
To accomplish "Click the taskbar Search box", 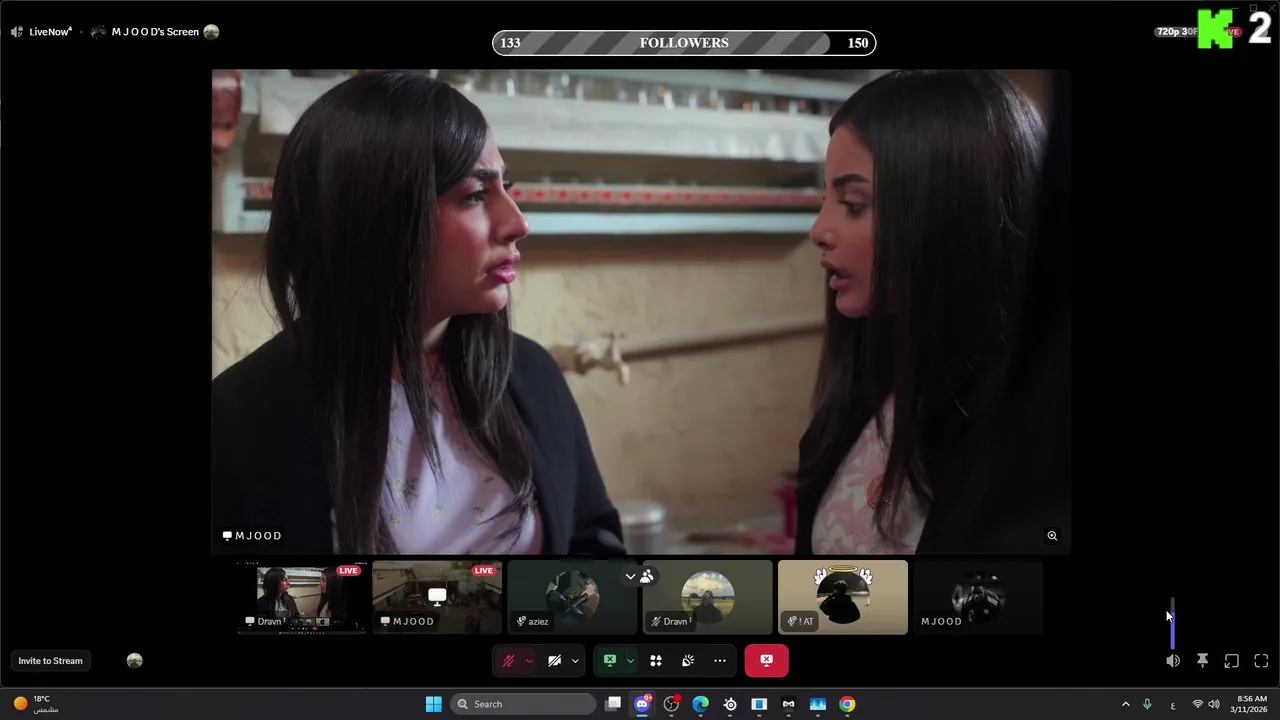I will 524,704.
